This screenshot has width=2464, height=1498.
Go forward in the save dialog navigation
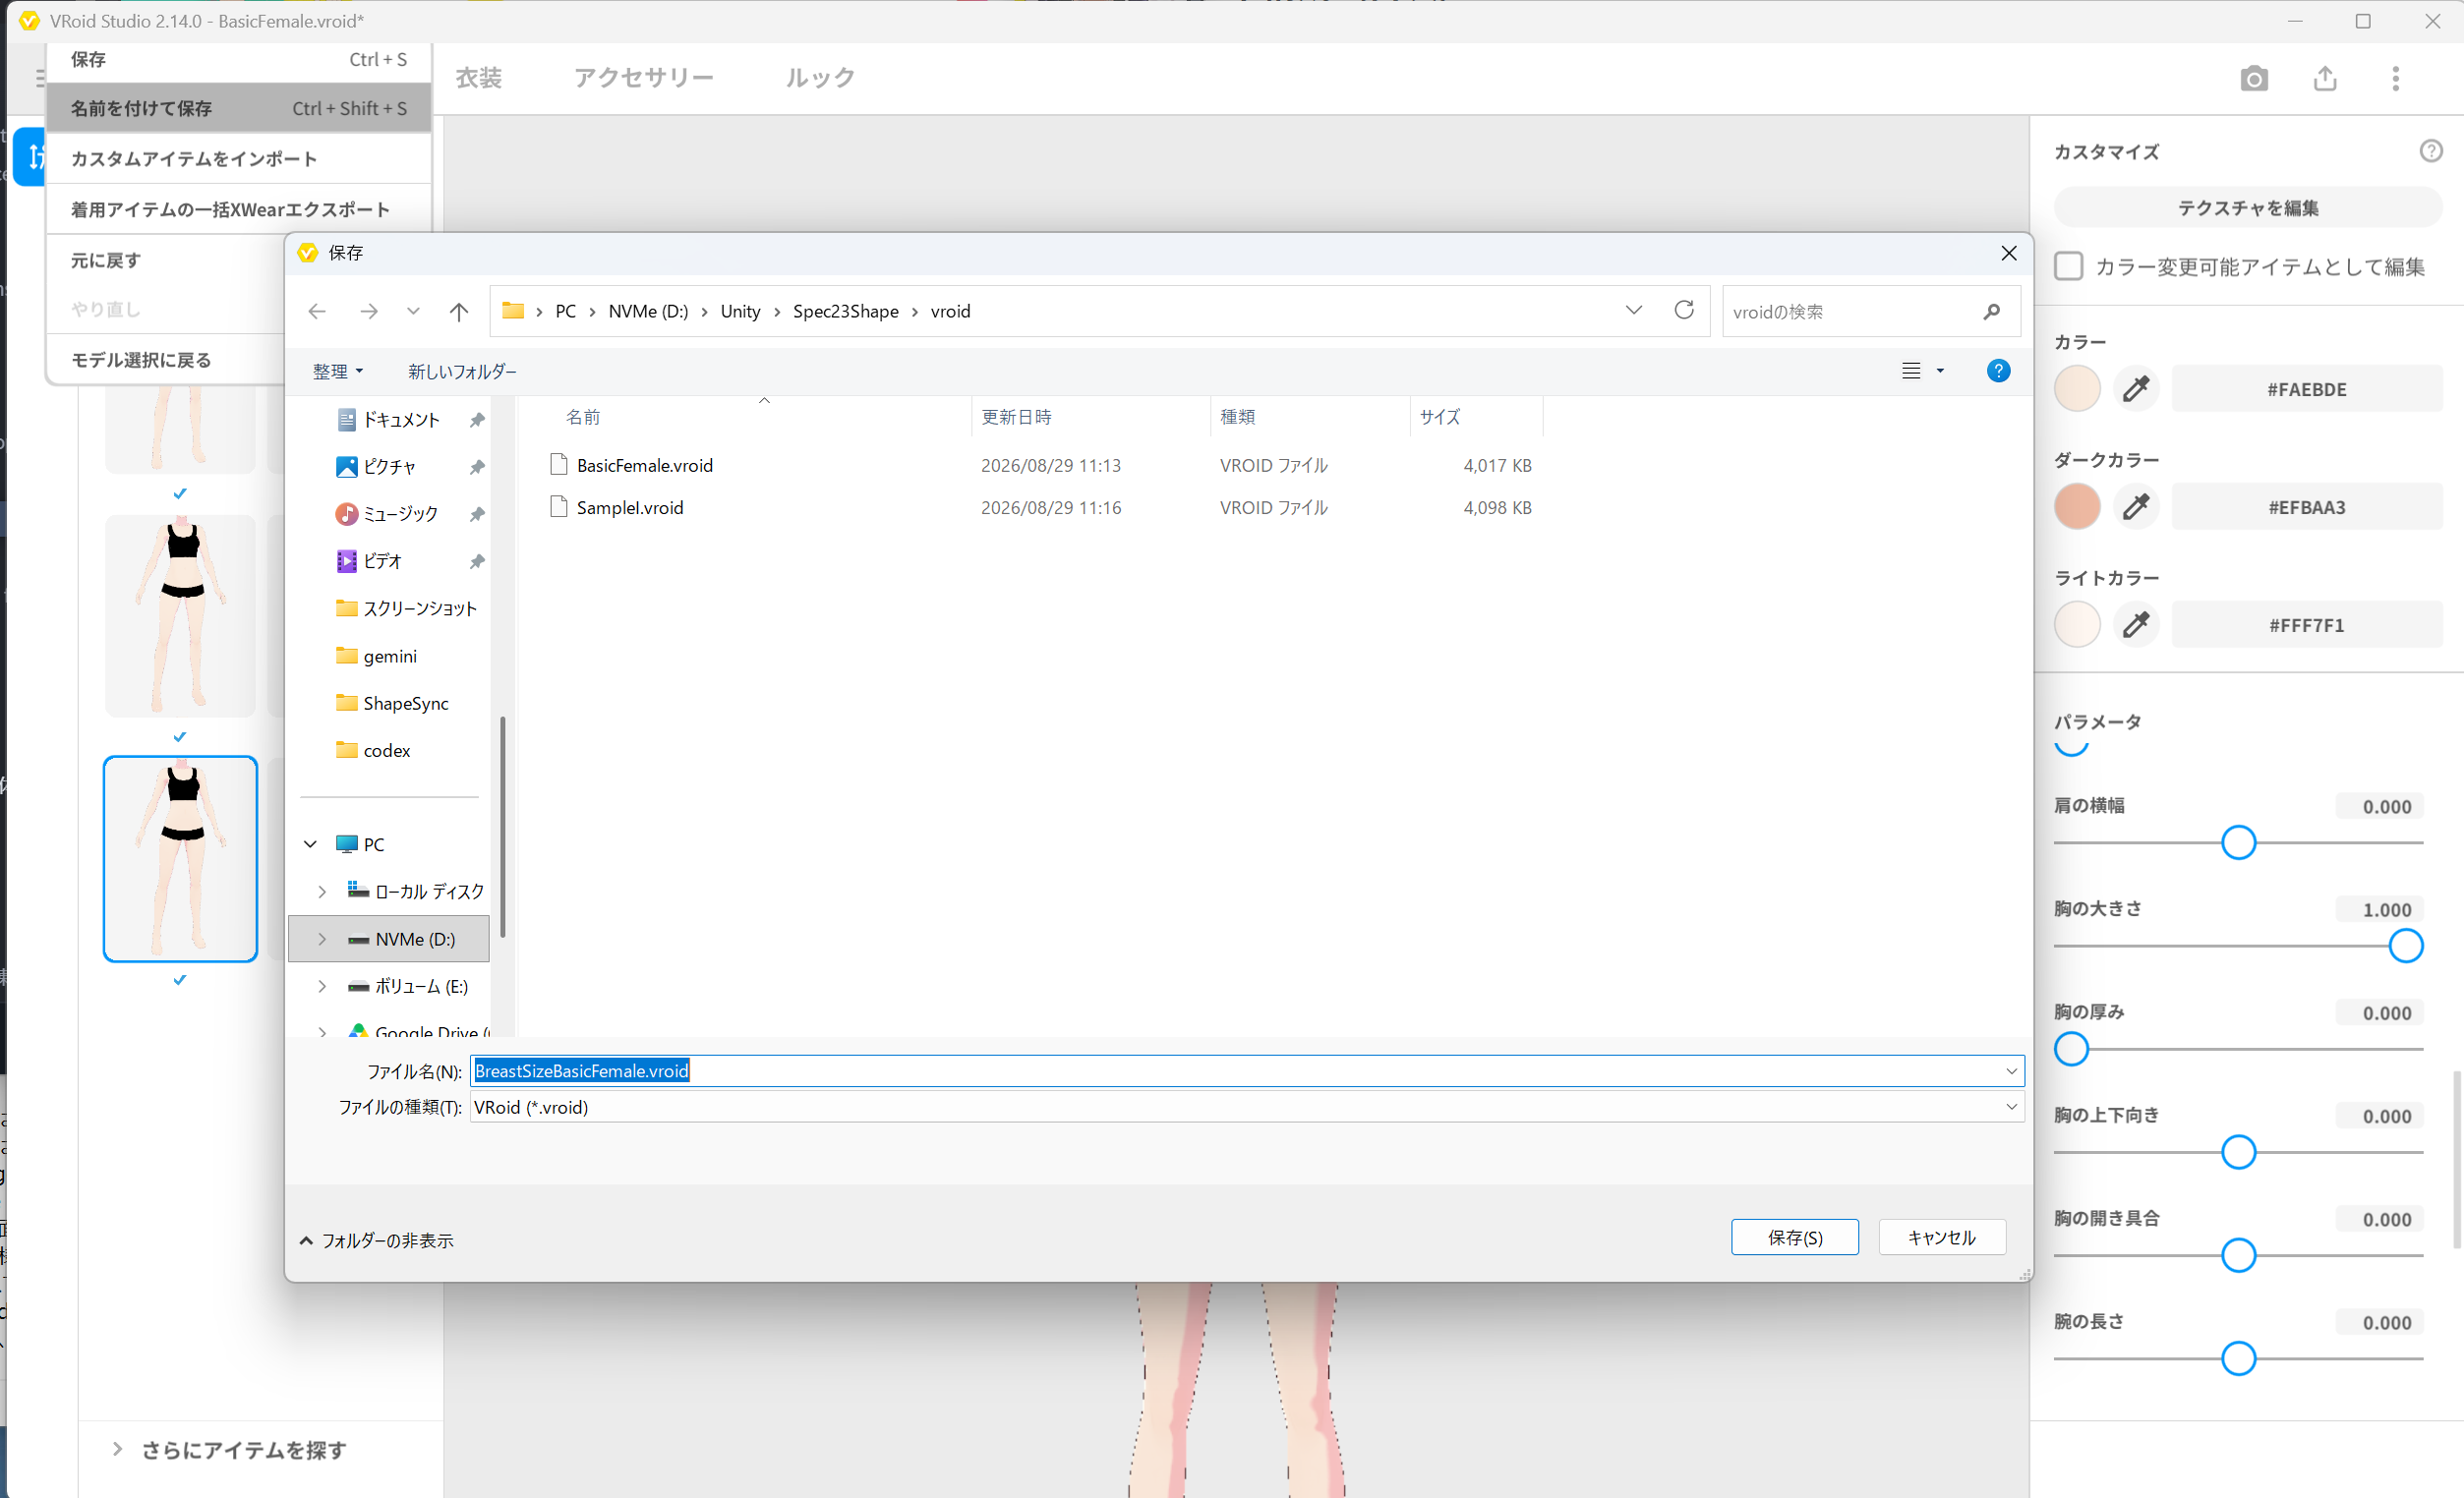coord(369,311)
